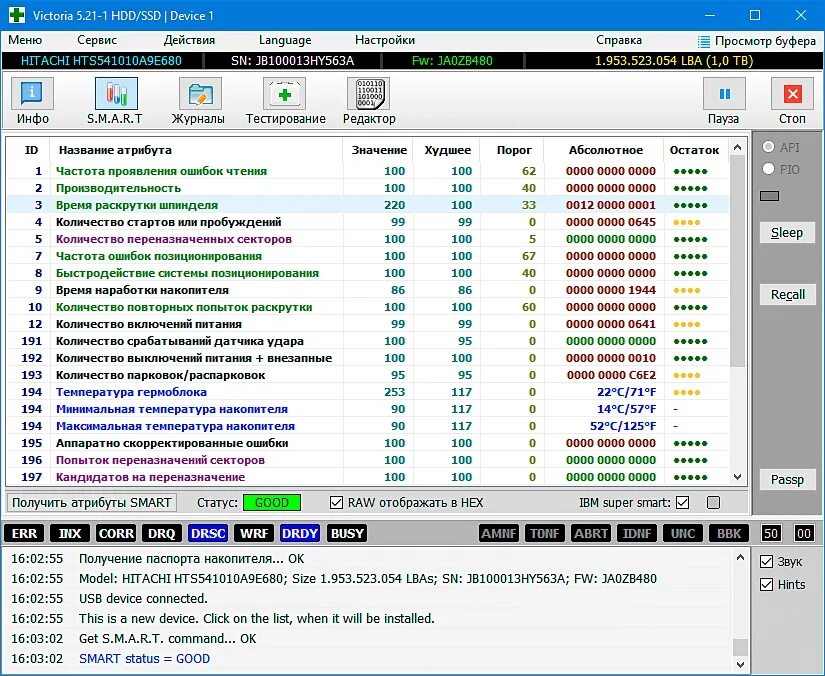825x676 pixels.
Task: Toggle RAW отображать в HEX checkbox
Action: click(x=336, y=502)
